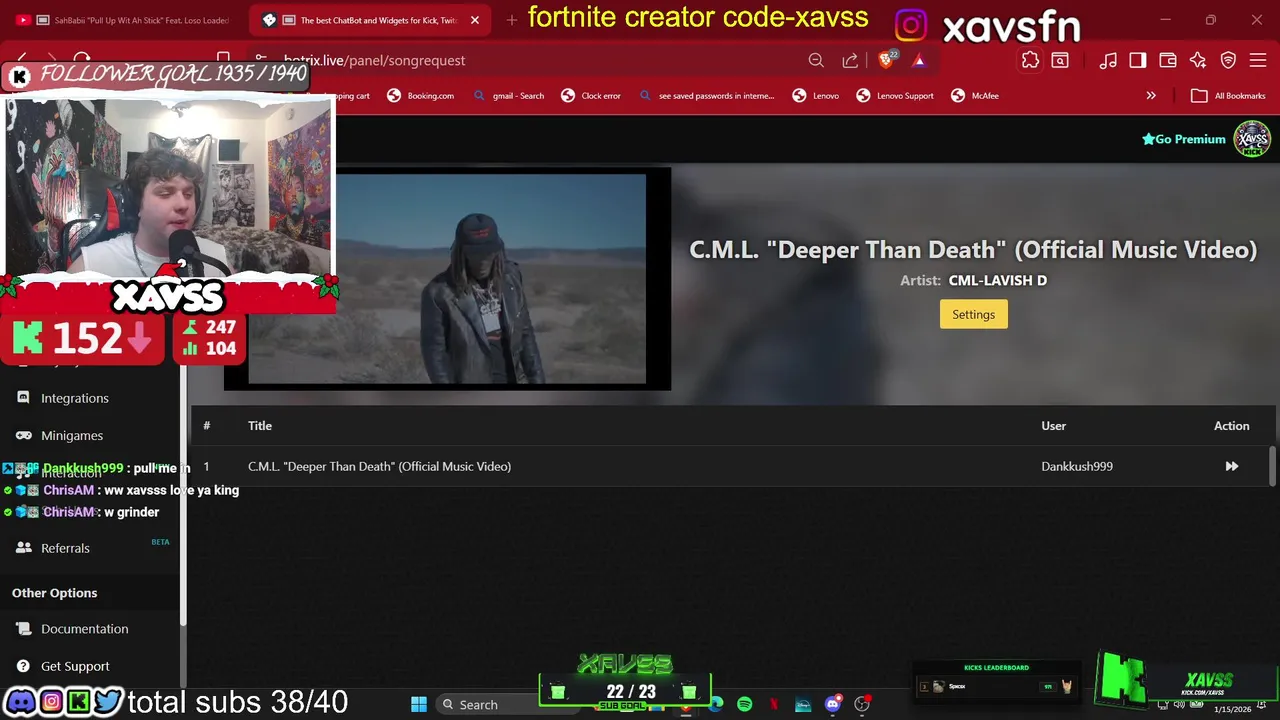
Task: Open Brave Shields lion icon
Action: coord(887,60)
